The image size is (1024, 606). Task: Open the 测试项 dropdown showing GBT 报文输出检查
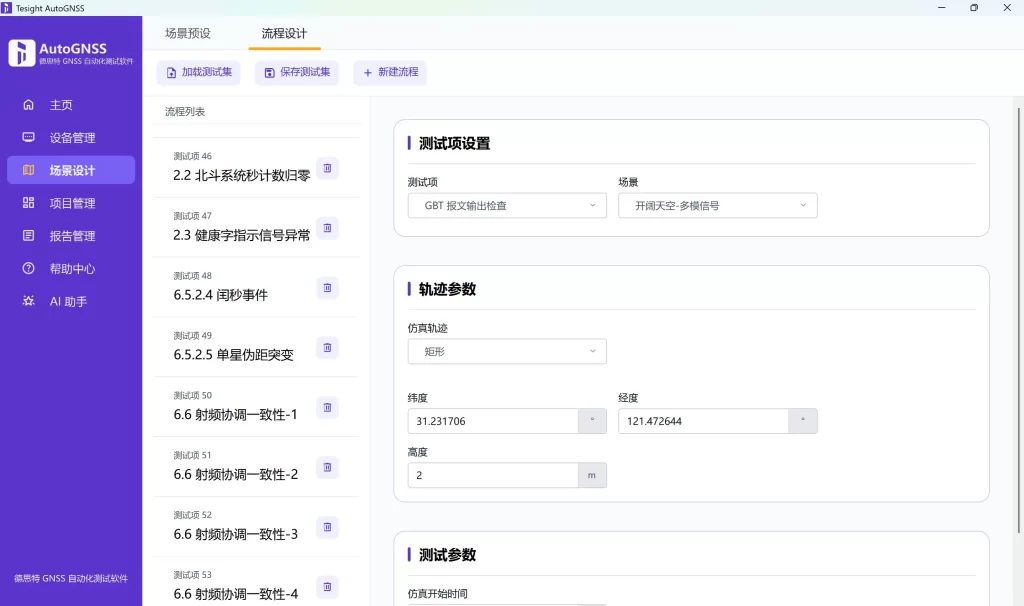coord(507,206)
